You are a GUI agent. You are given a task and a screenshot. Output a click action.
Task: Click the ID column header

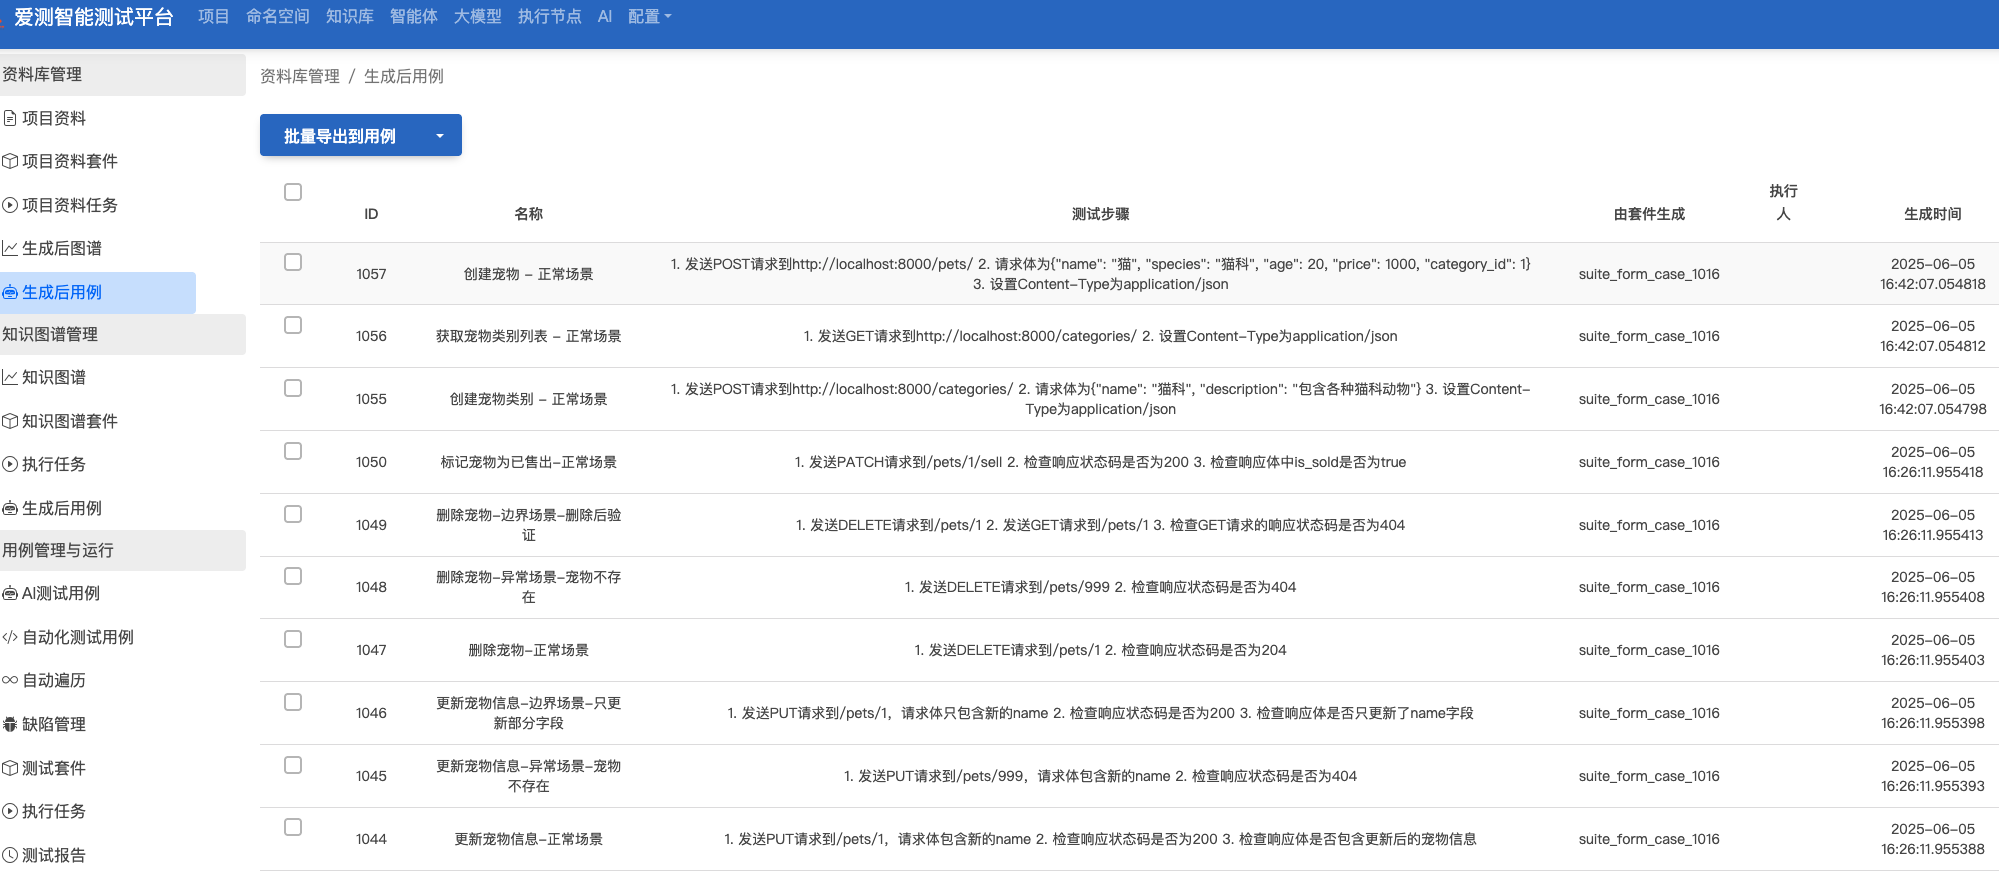pyautogui.click(x=371, y=214)
